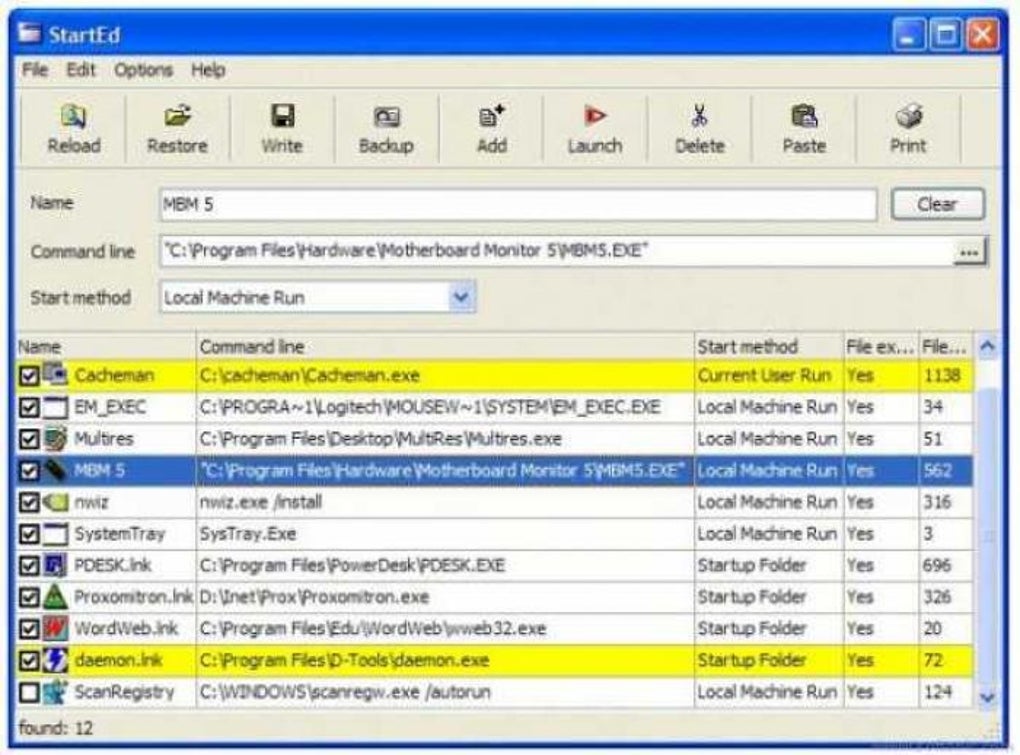Uncheck the Proxomitron.lnk startup entry

coord(29,597)
